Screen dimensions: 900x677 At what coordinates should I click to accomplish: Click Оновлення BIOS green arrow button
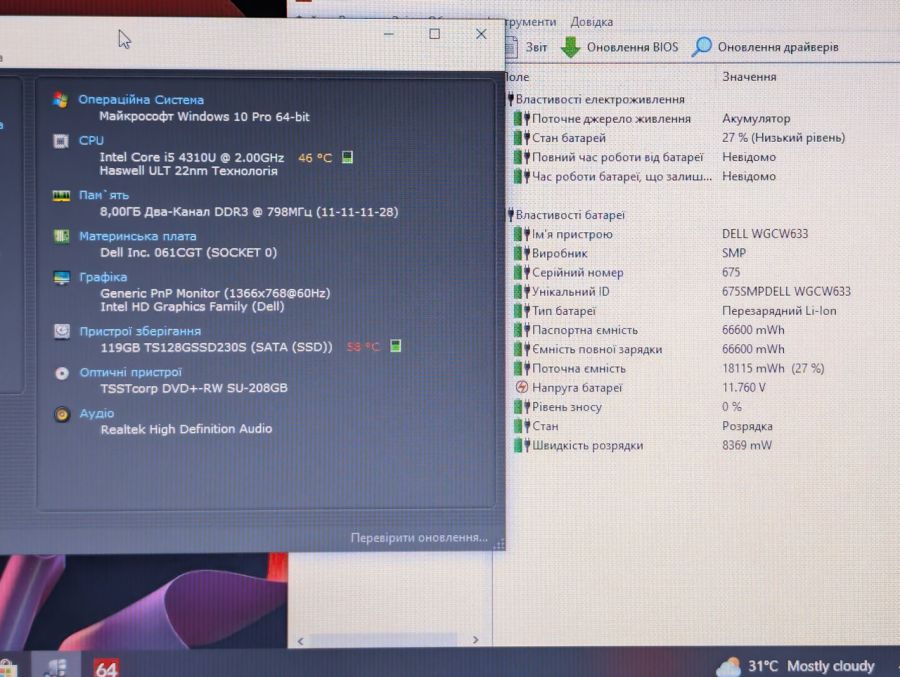619,47
